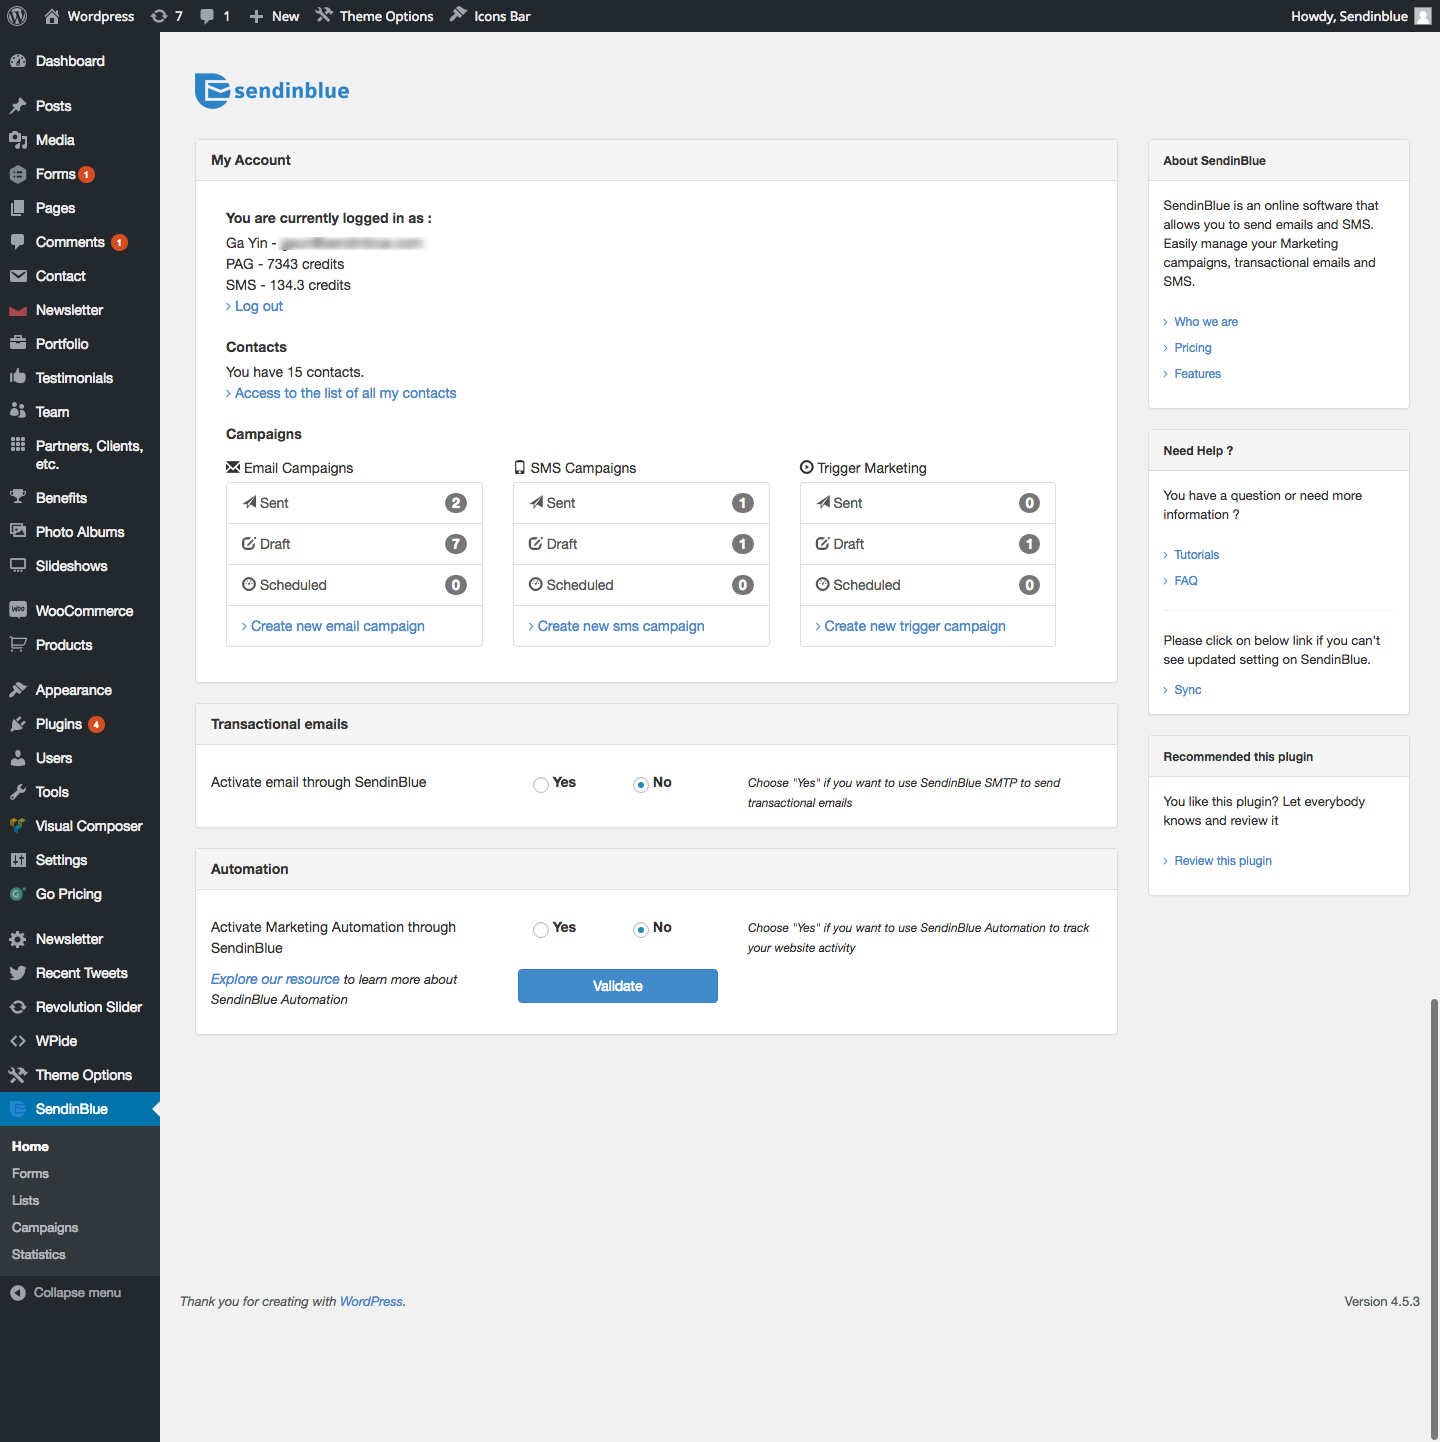Viewport: 1440px width, 1442px height.
Task: Click Create new trigger campaign link
Action: 915,626
